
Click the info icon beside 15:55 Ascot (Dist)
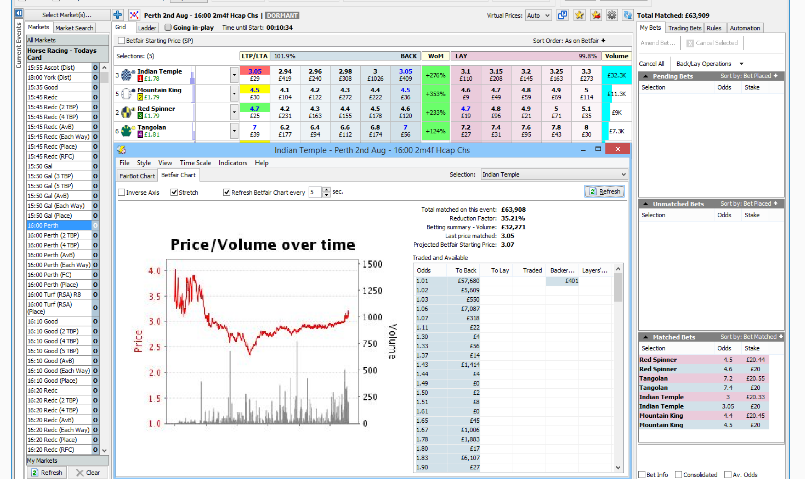point(95,67)
